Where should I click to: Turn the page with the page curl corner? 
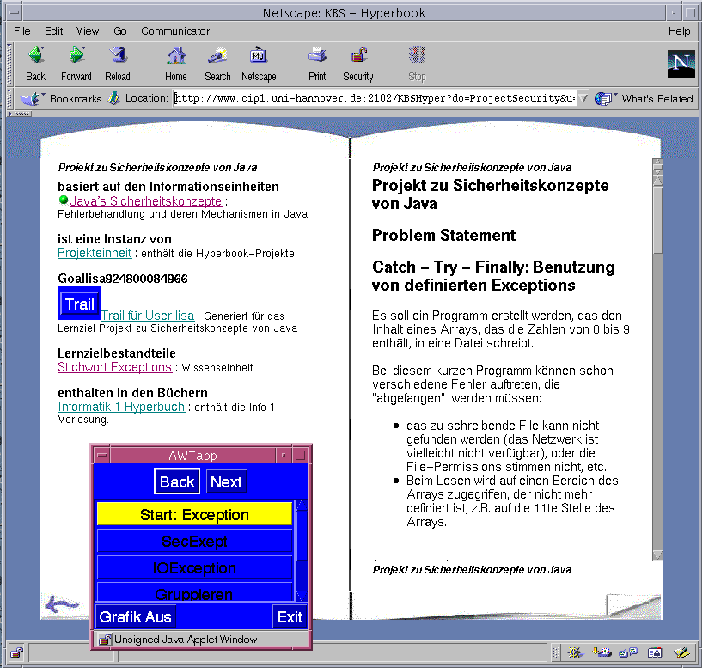tap(635, 605)
